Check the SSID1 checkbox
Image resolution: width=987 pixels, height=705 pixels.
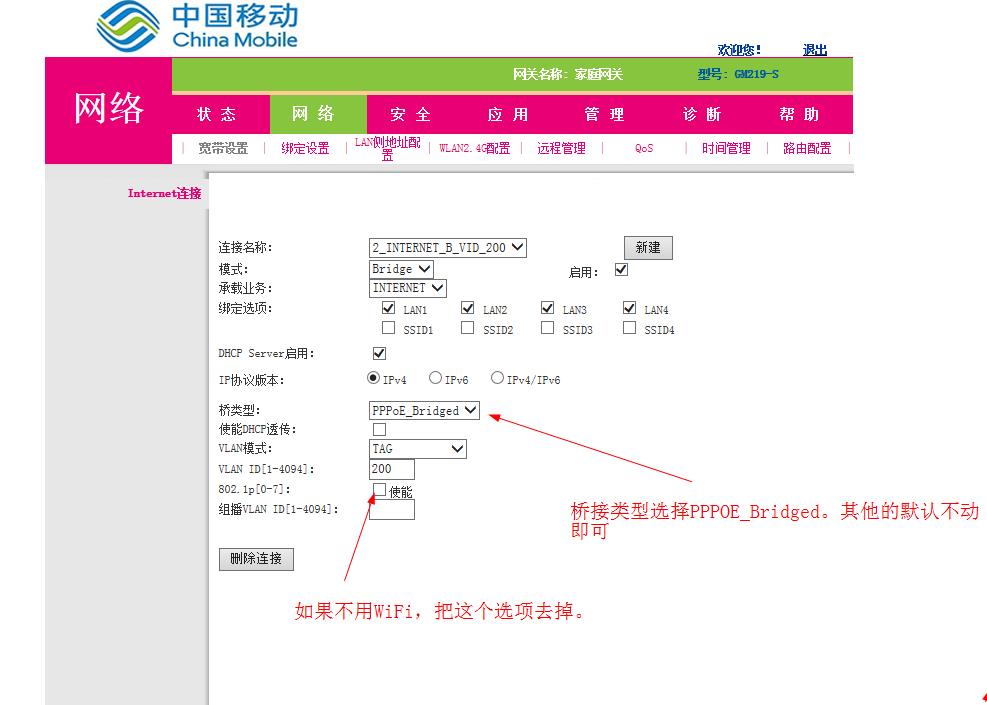pos(389,327)
